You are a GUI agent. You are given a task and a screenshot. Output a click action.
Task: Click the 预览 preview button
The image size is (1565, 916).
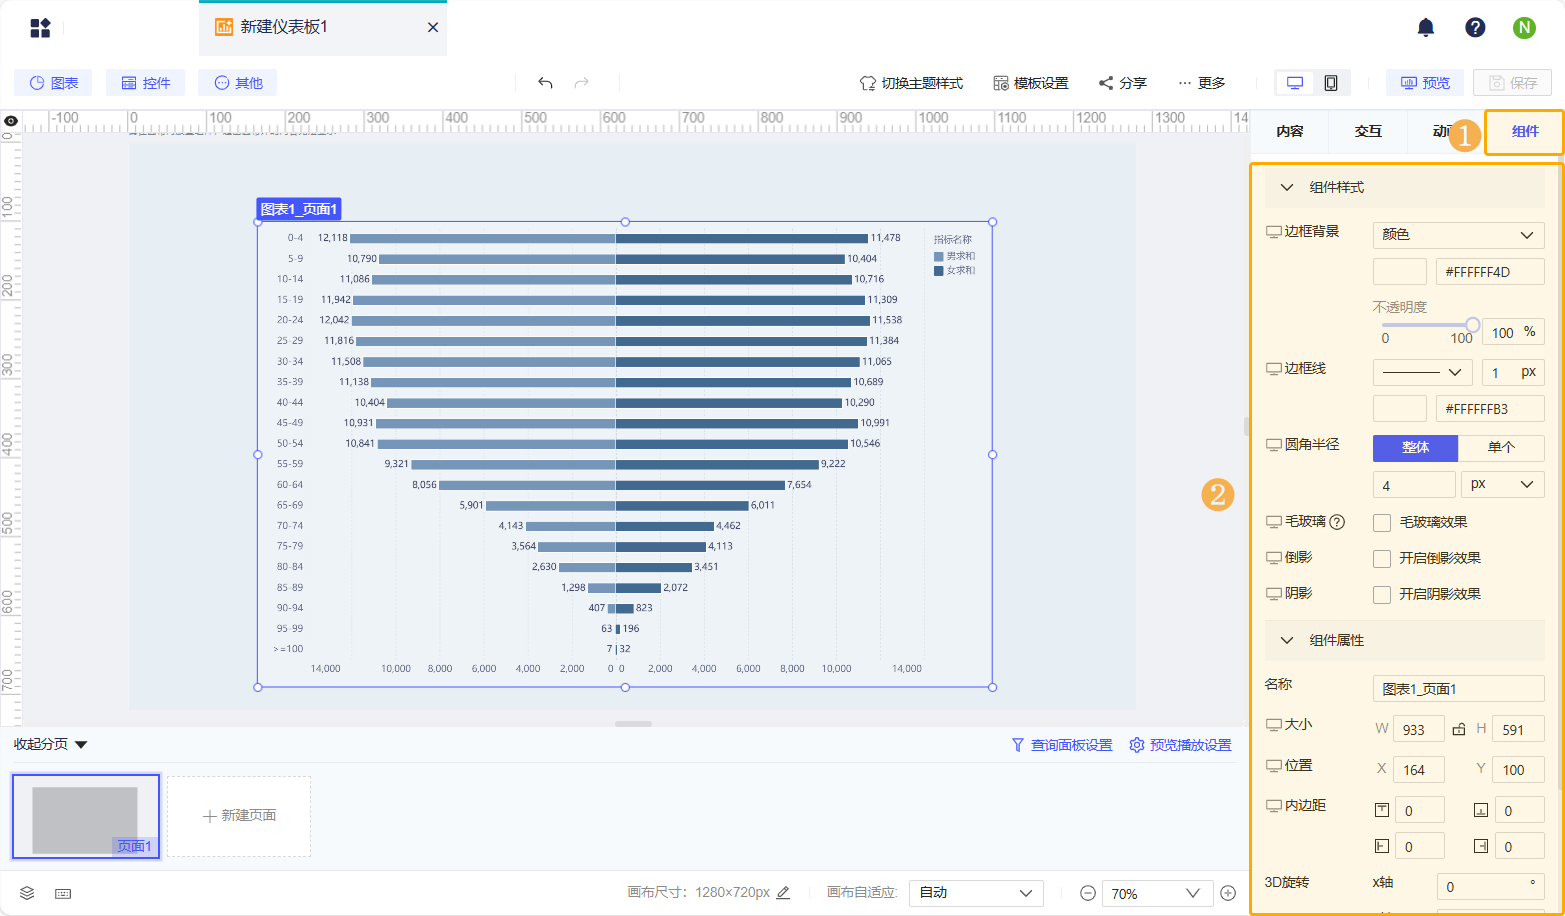(x=1425, y=83)
